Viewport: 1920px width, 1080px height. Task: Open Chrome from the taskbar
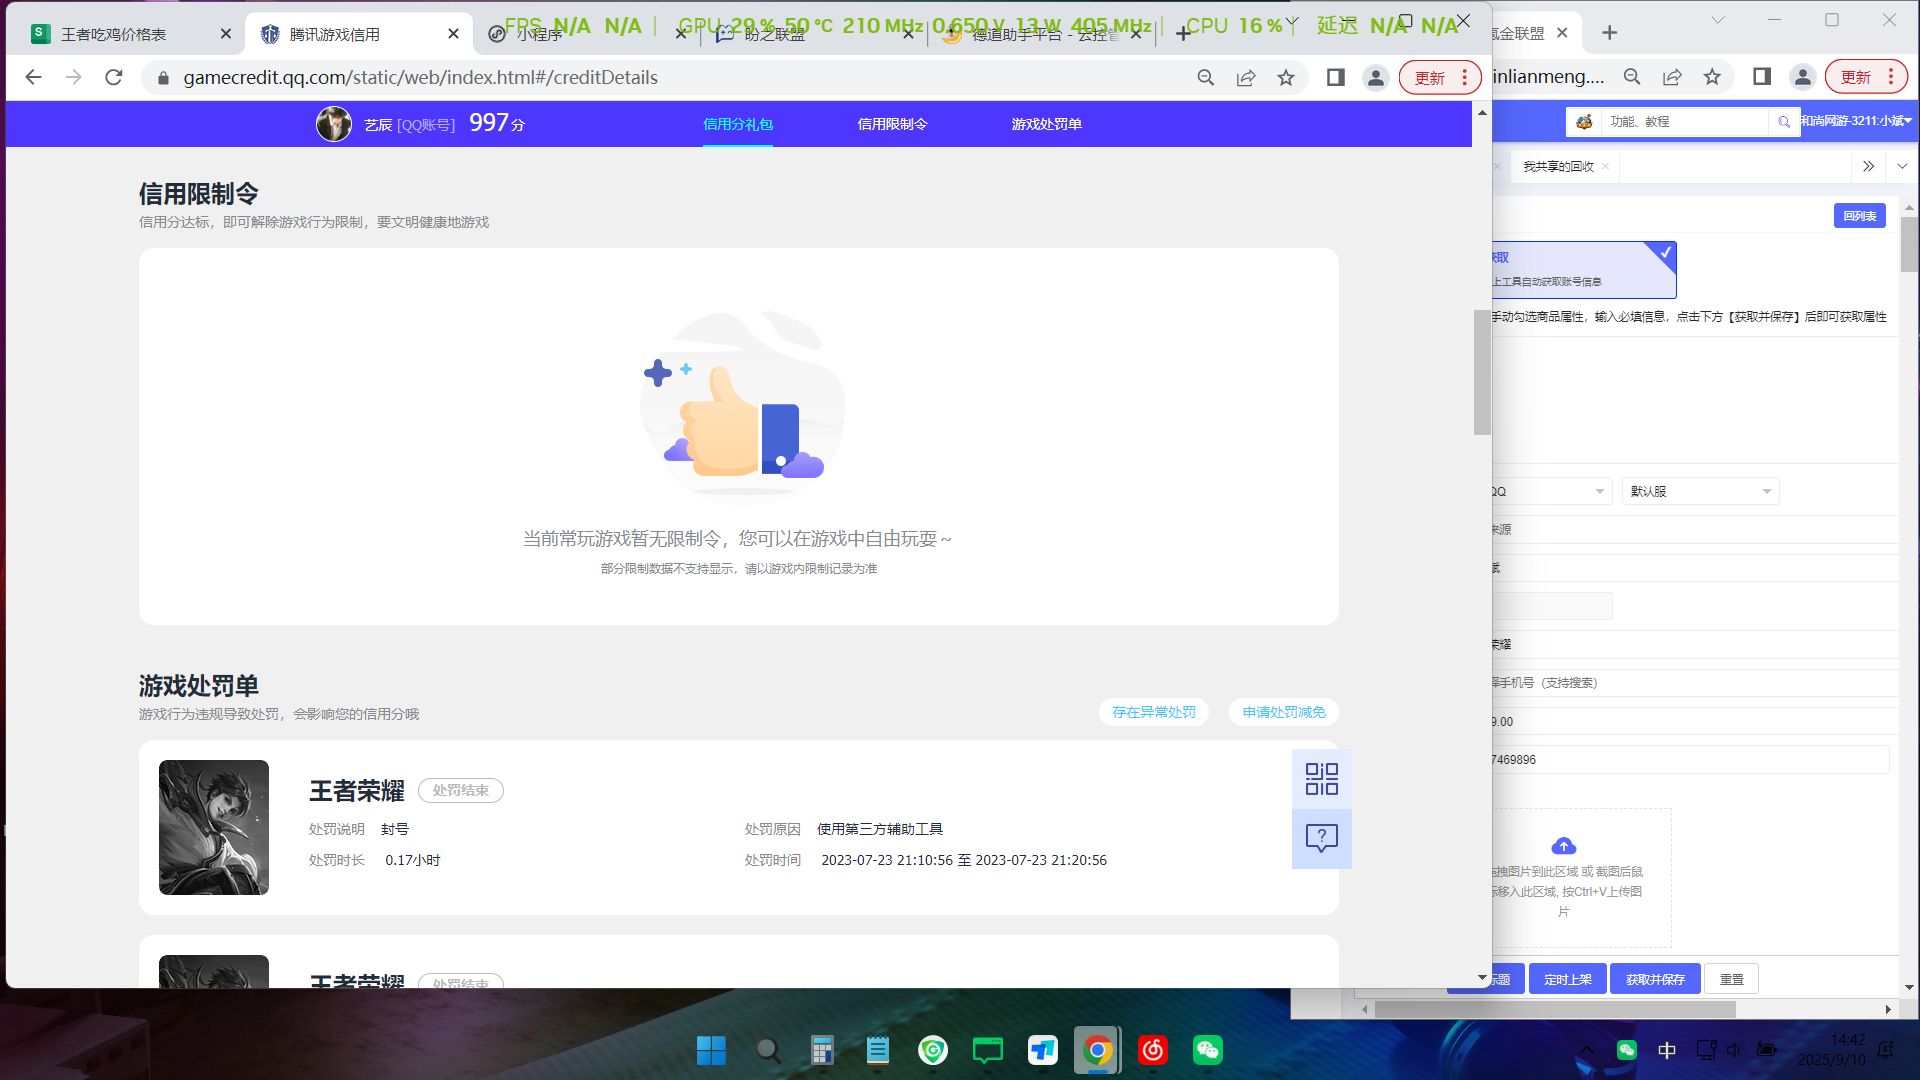tap(1097, 1050)
